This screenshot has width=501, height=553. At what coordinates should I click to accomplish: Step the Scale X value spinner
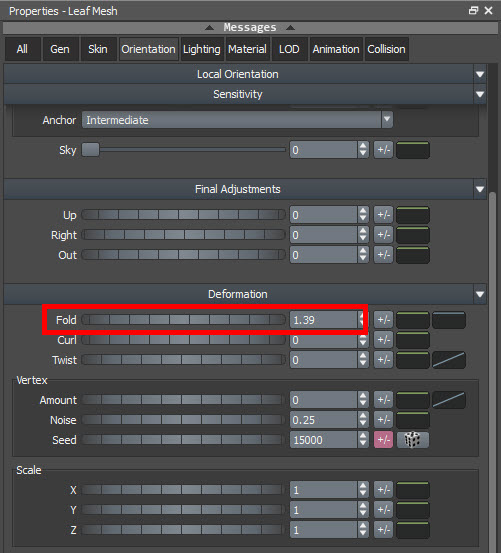(x=363, y=490)
